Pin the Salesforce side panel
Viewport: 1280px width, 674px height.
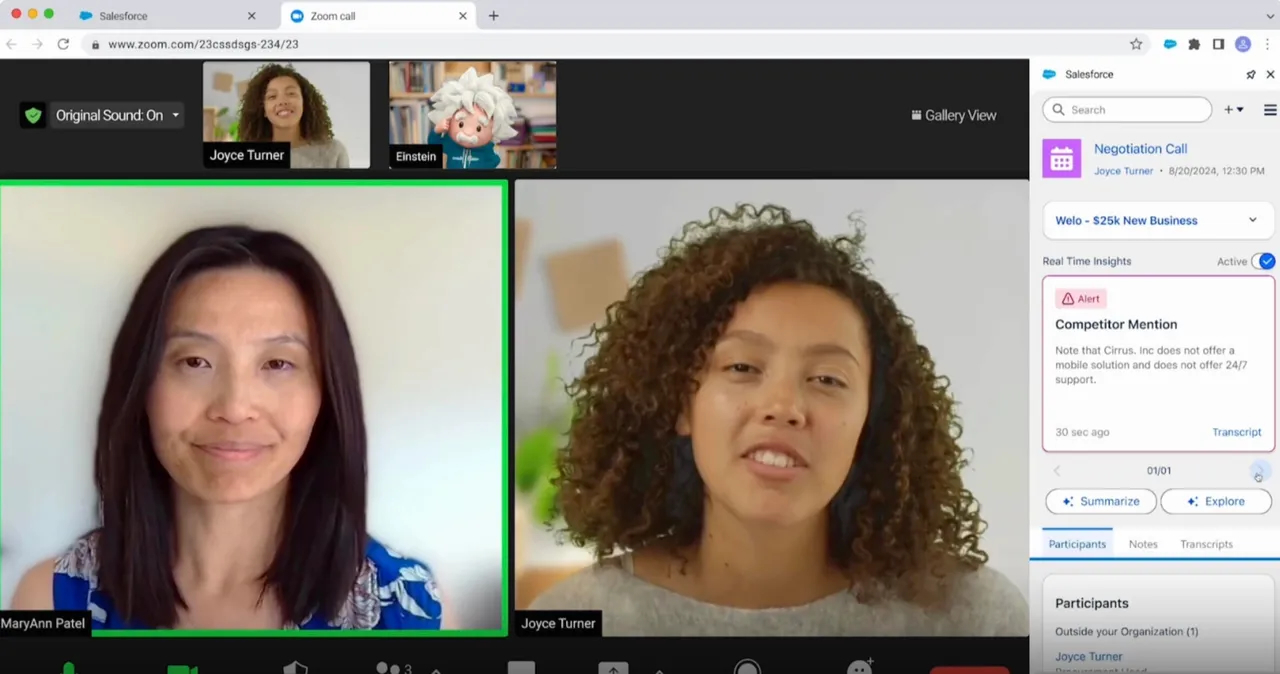pos(1250,75)
